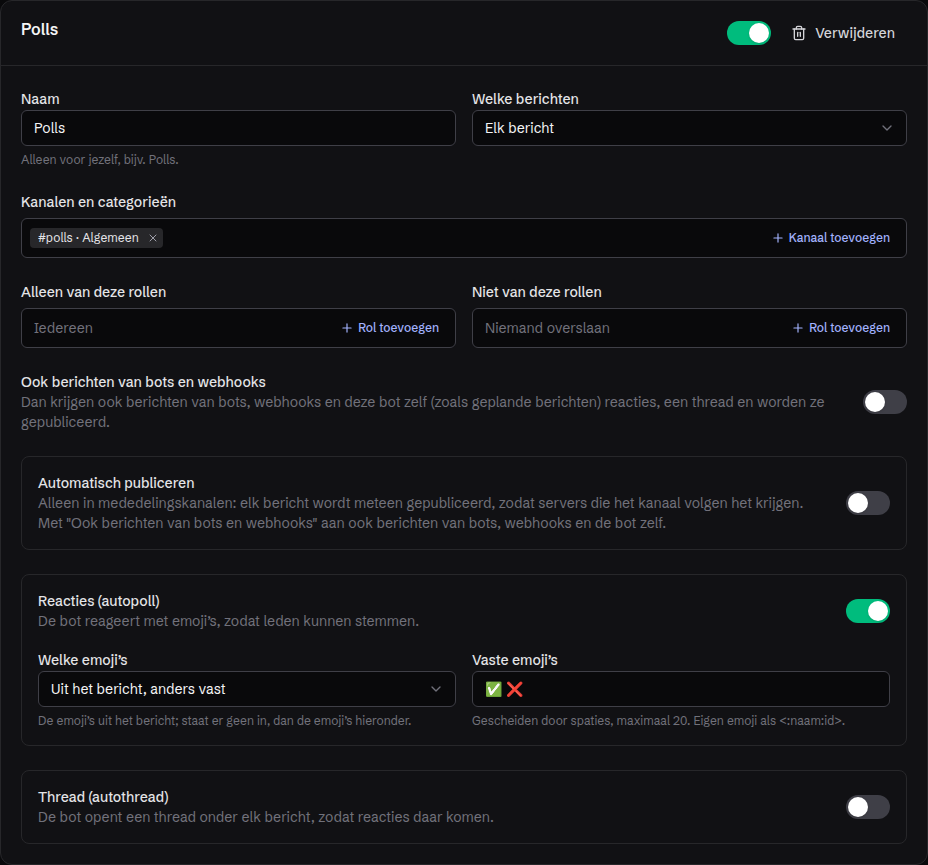Image resolution: width=928 pixels, height=865 pixels.
Task: Click the trash icon next to Verwijderen
Action: tap(798, 33)
